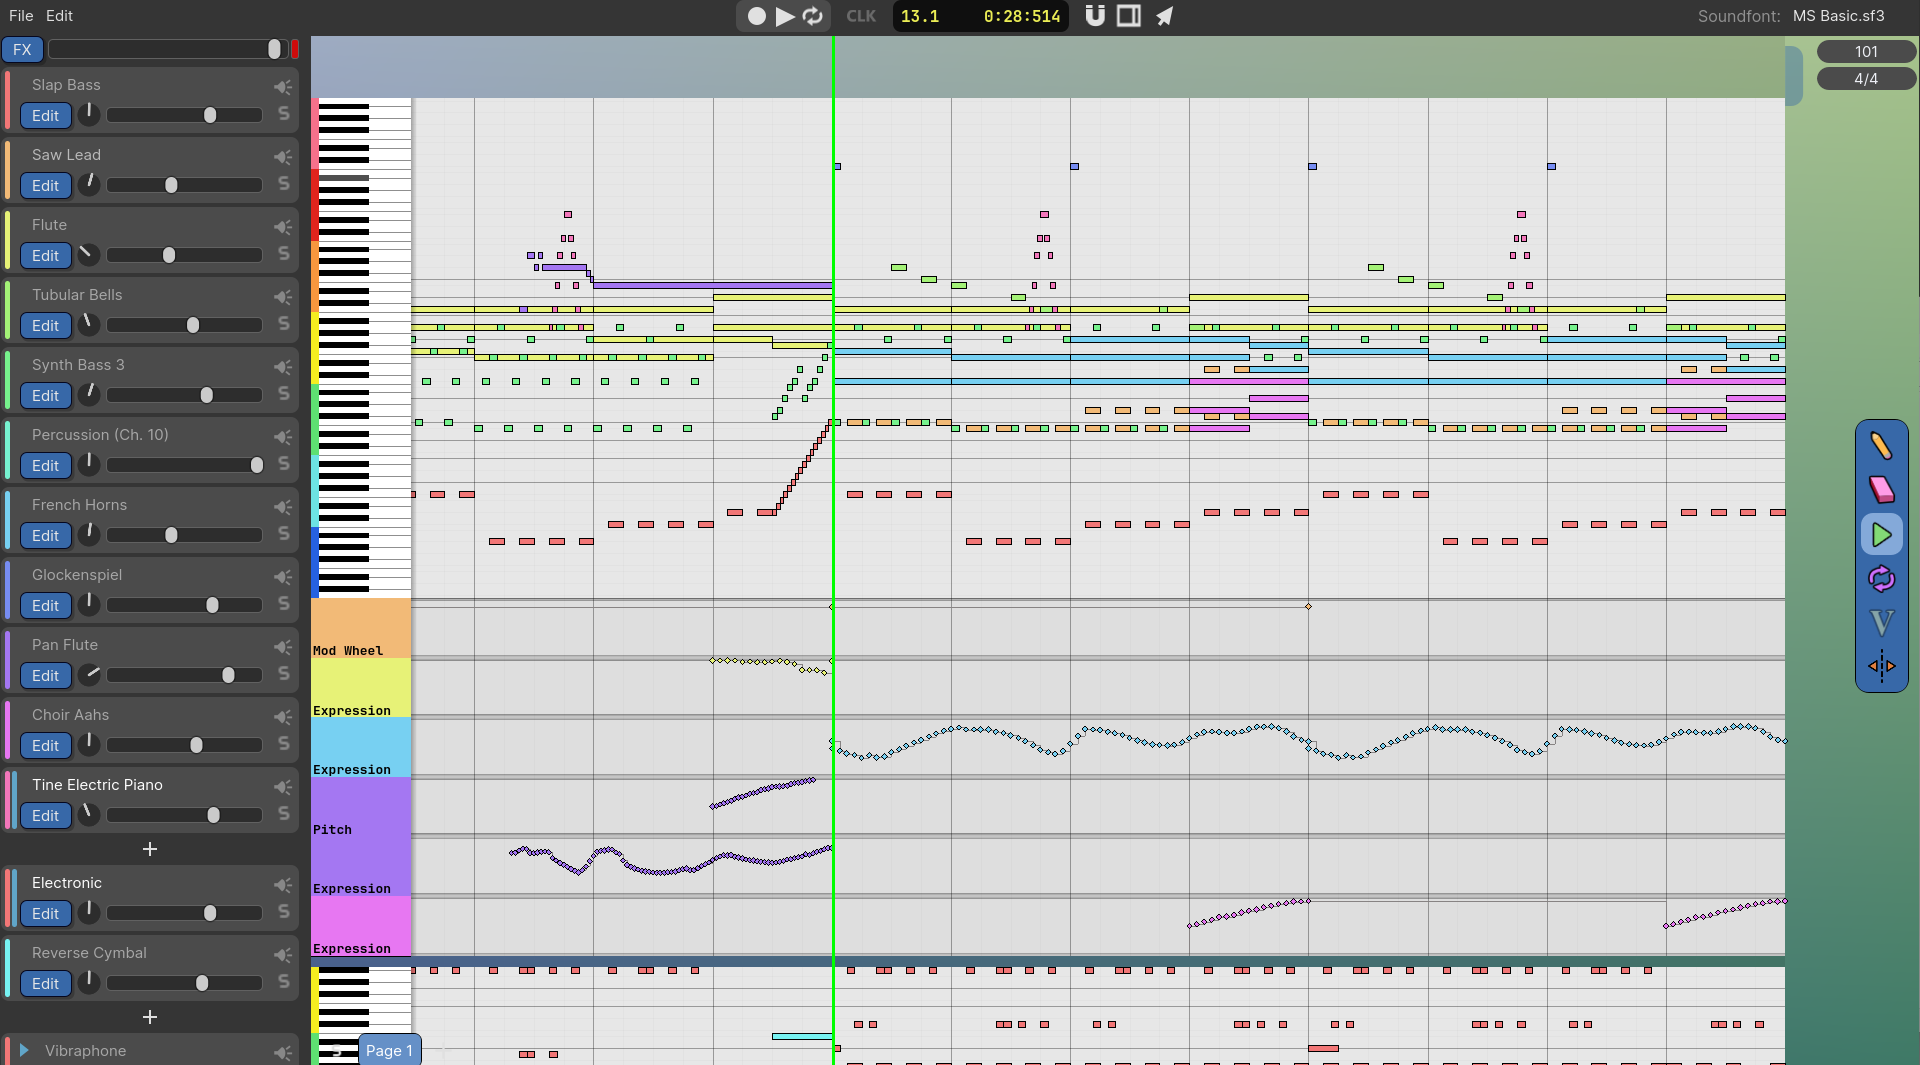Add a track below Reverse Cymbal
The image size is (1920, 1065).
click(x=150, y=1017)
